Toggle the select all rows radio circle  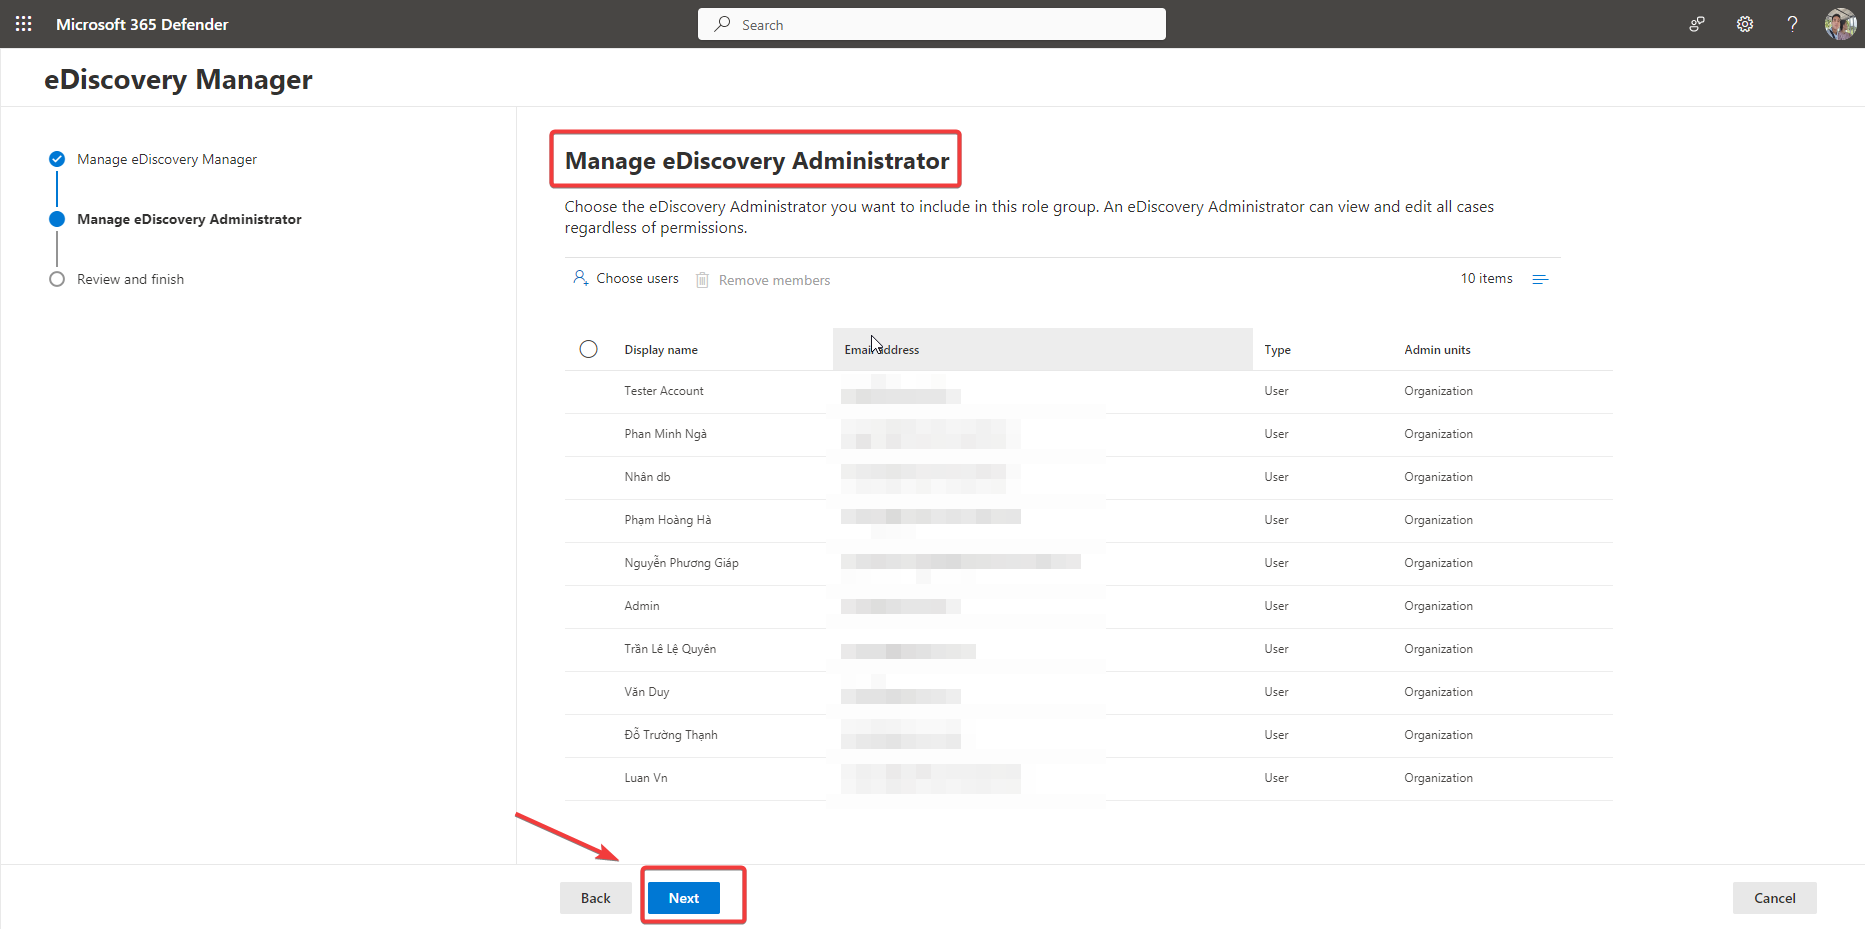point(588,349)
